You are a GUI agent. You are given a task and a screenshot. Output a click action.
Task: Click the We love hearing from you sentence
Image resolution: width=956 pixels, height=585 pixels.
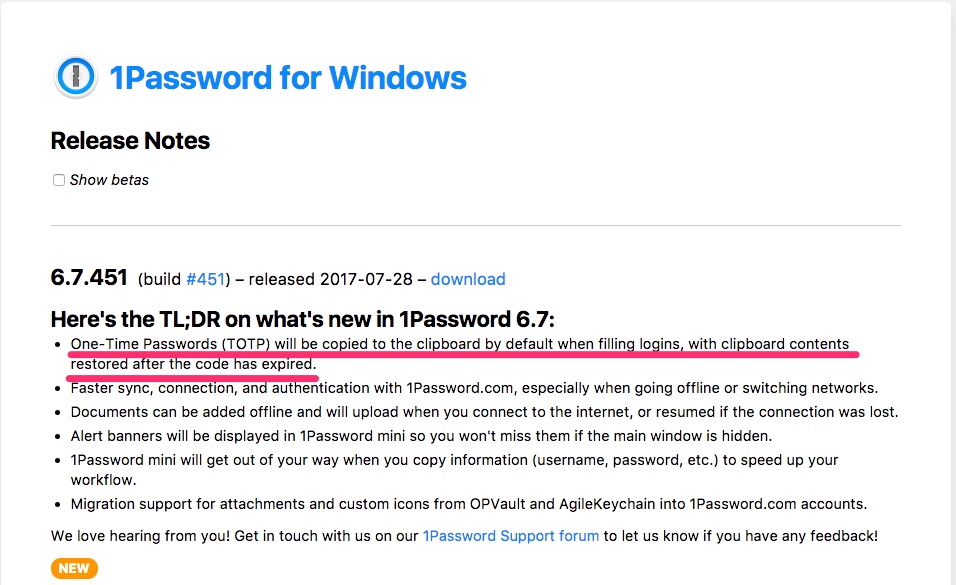point(464,536)
